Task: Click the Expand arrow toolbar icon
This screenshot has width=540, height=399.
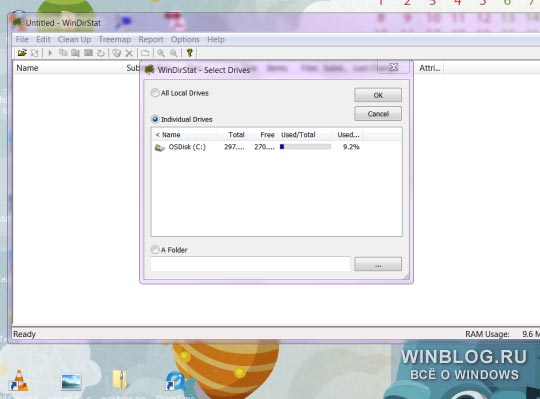Action: pyautogui.click(x=50, y=53)
